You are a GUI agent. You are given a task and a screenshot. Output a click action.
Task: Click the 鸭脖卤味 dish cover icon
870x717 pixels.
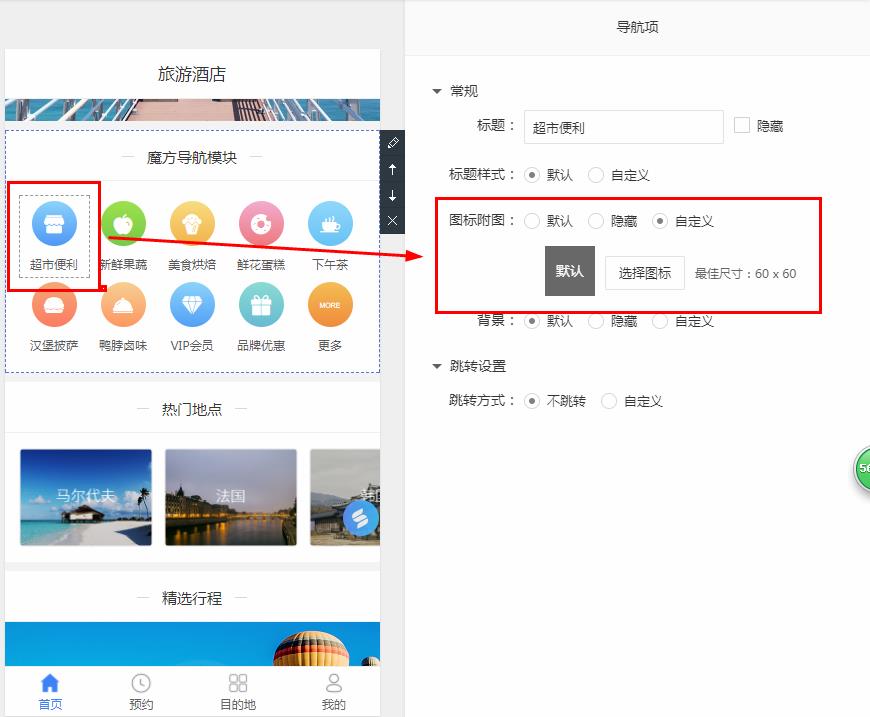pyautogui.click(x=123, y=305)
